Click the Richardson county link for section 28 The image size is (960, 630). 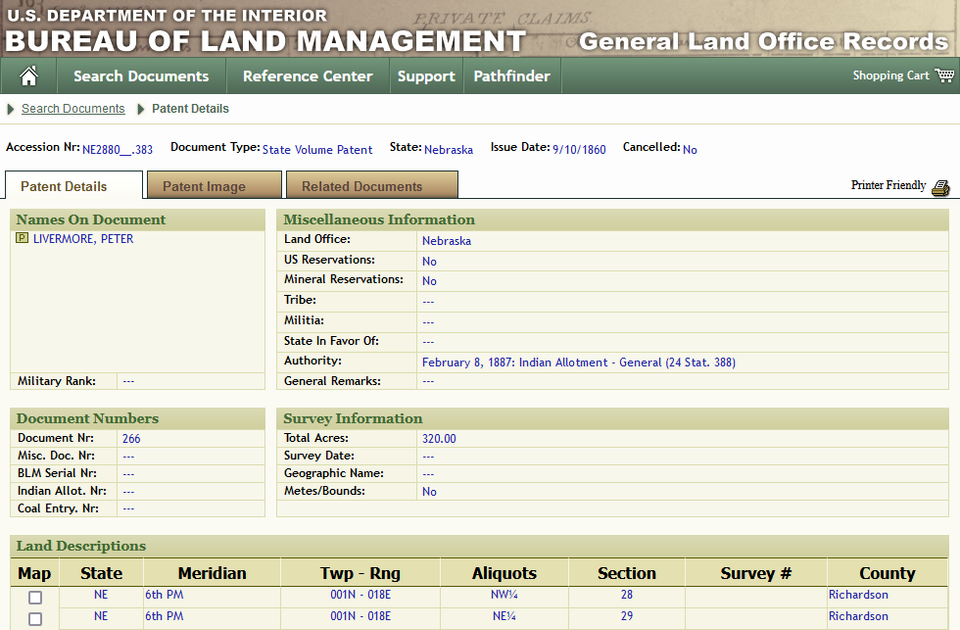[x=858, y=594]
